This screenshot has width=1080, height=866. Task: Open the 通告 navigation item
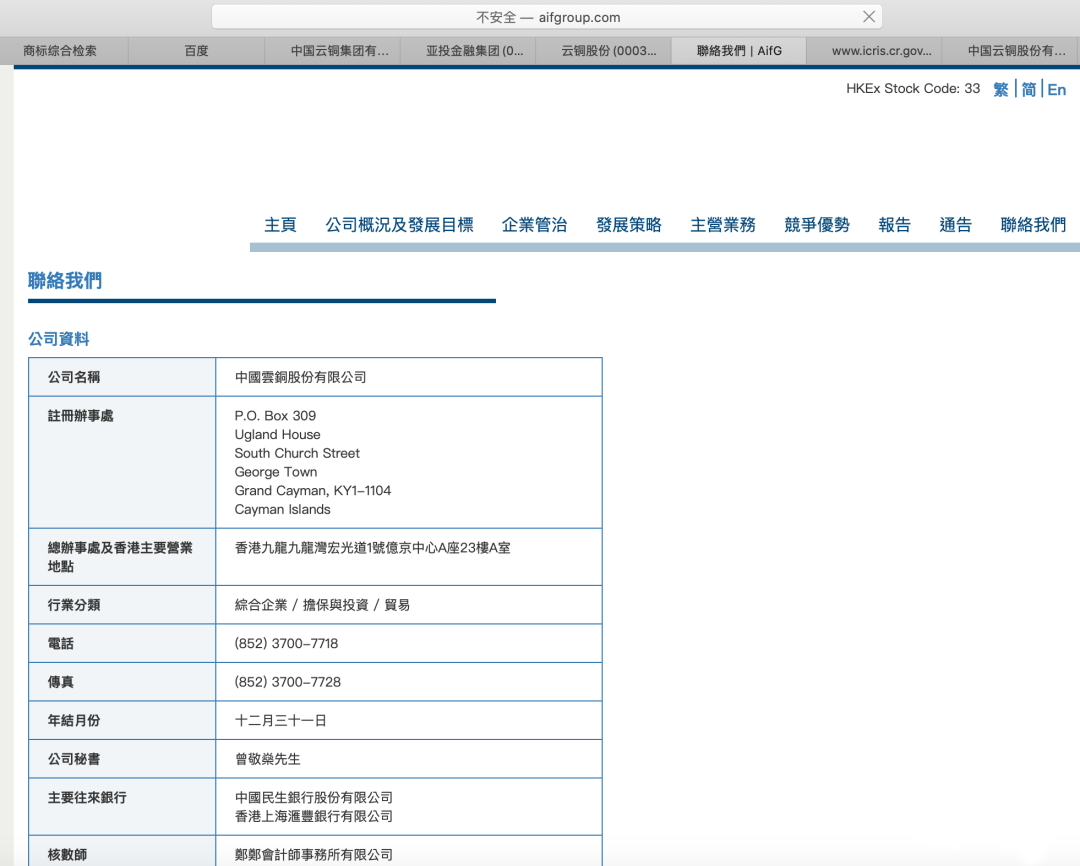pos(955,224)
